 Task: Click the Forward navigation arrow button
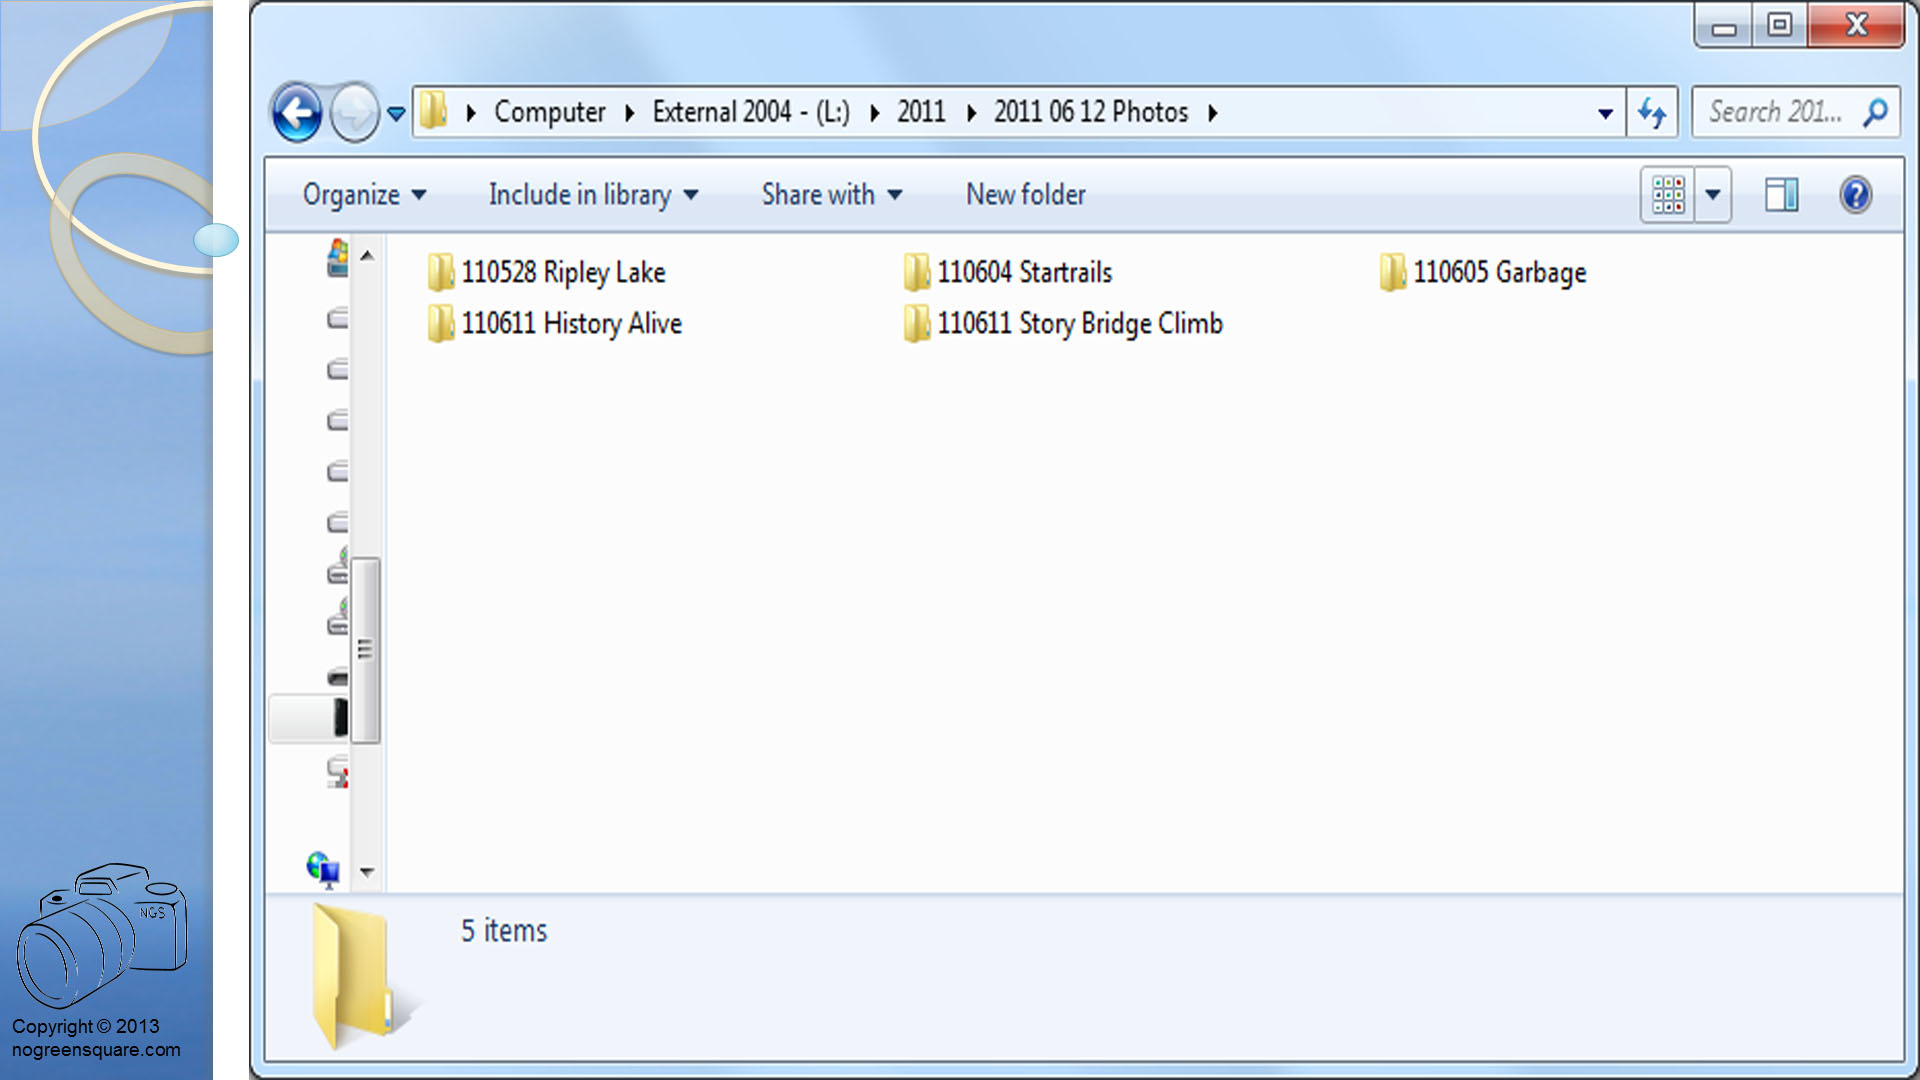tap(354, 113)
